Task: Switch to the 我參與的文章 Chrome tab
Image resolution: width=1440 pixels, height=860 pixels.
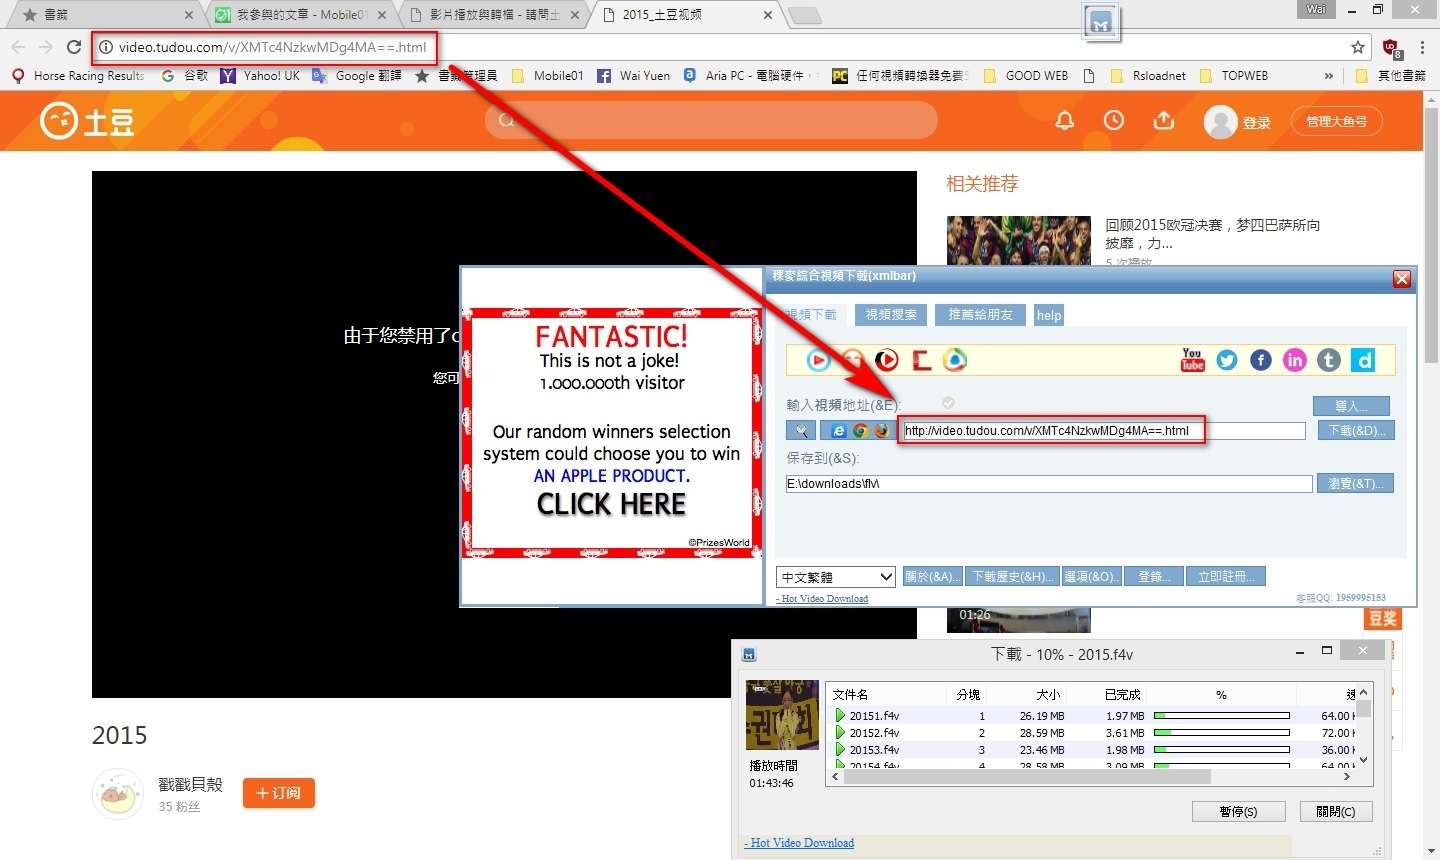Action: point(302,15)
